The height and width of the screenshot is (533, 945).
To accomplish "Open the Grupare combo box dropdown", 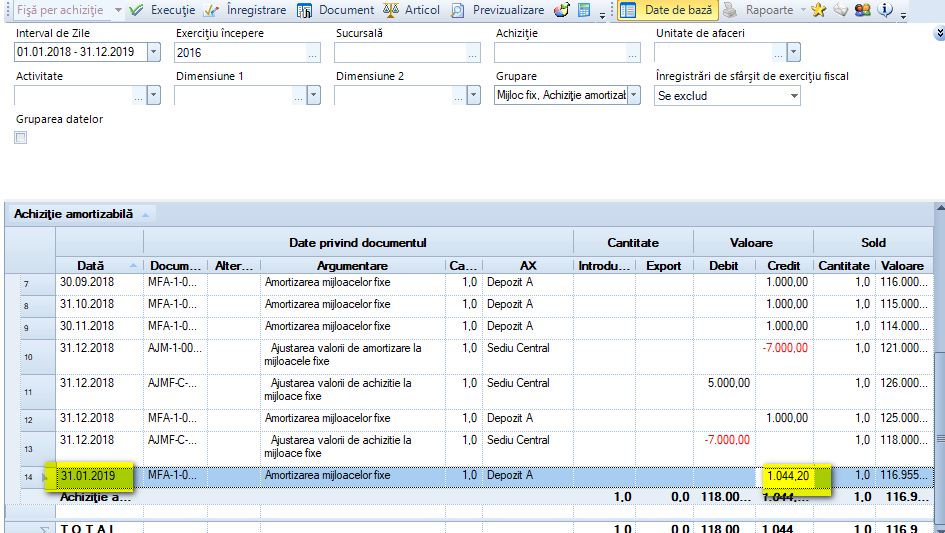I will 633,95.
